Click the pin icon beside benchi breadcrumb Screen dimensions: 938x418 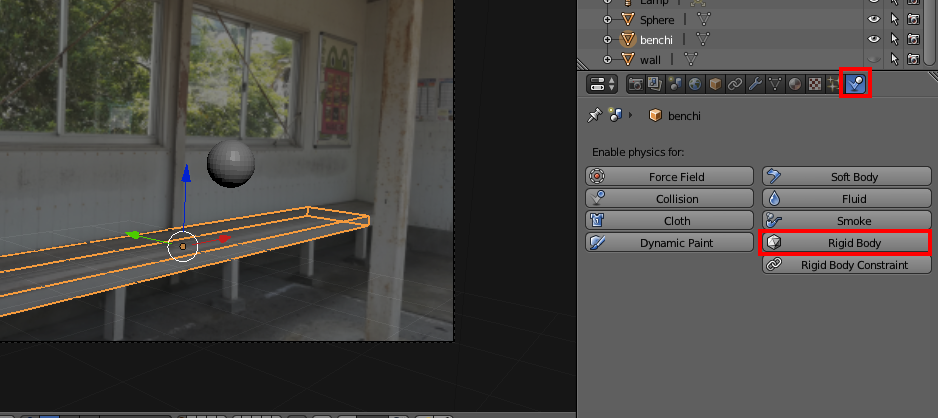tap(594, 115)
